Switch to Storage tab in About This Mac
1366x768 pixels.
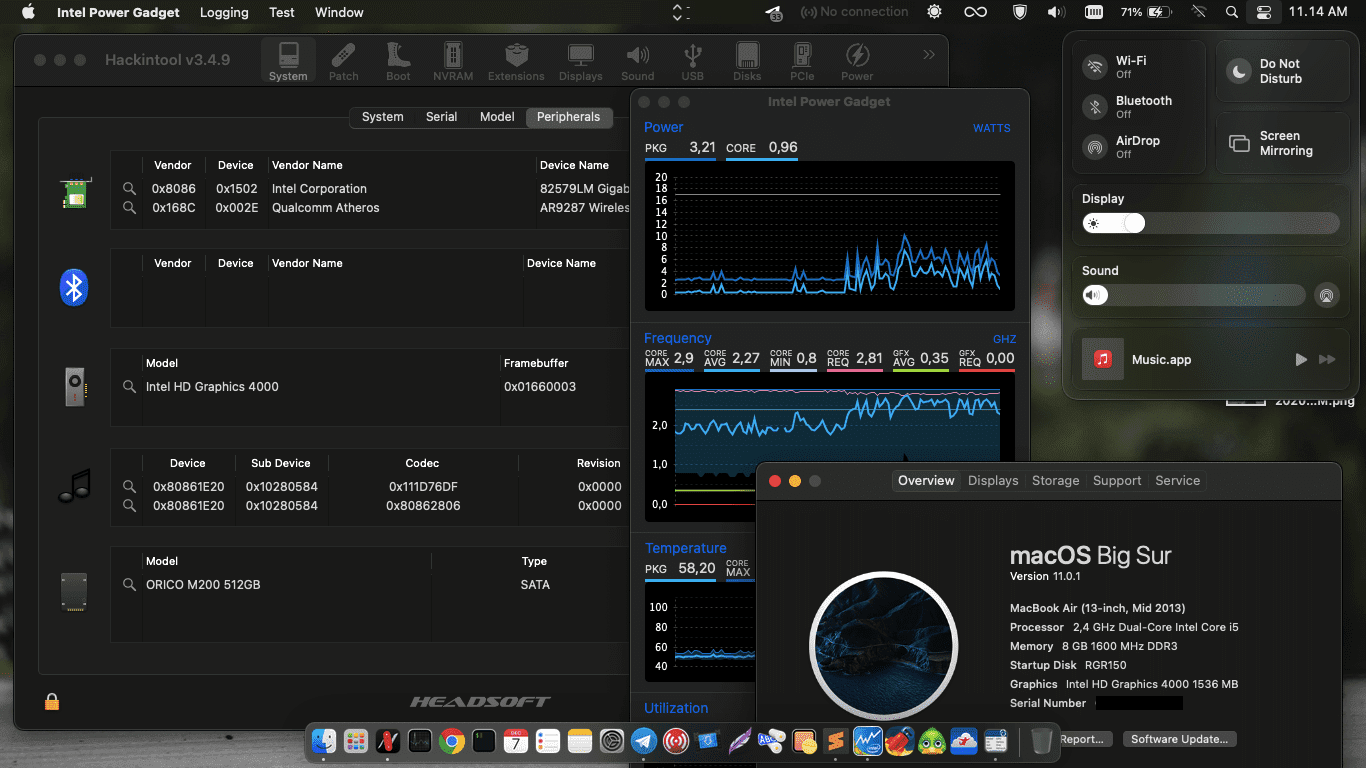pyautogui.click(x=1056, y=481)
